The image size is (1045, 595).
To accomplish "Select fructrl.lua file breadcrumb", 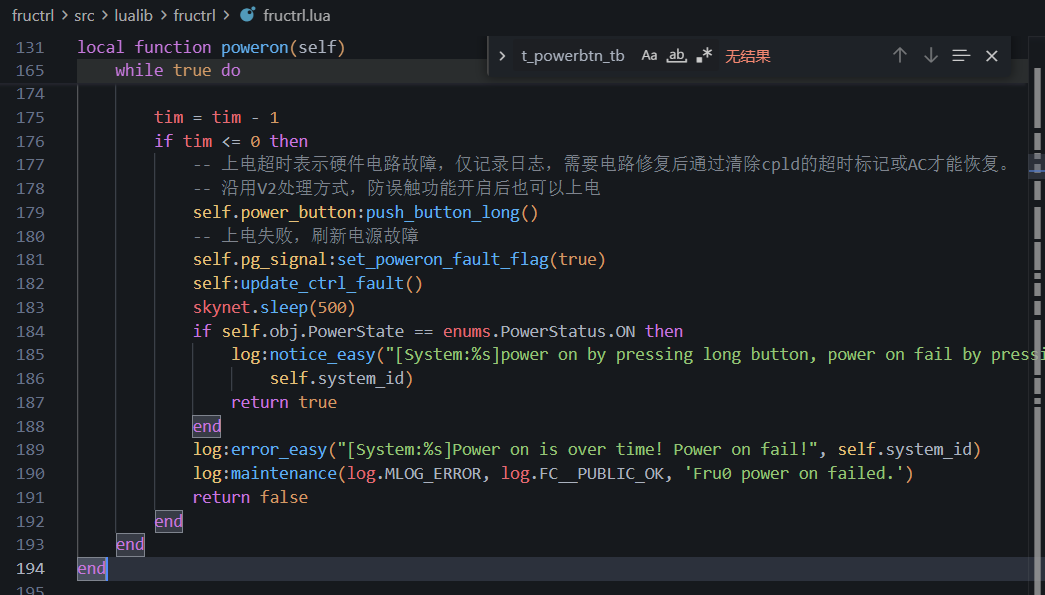I will tap(297, 15).
